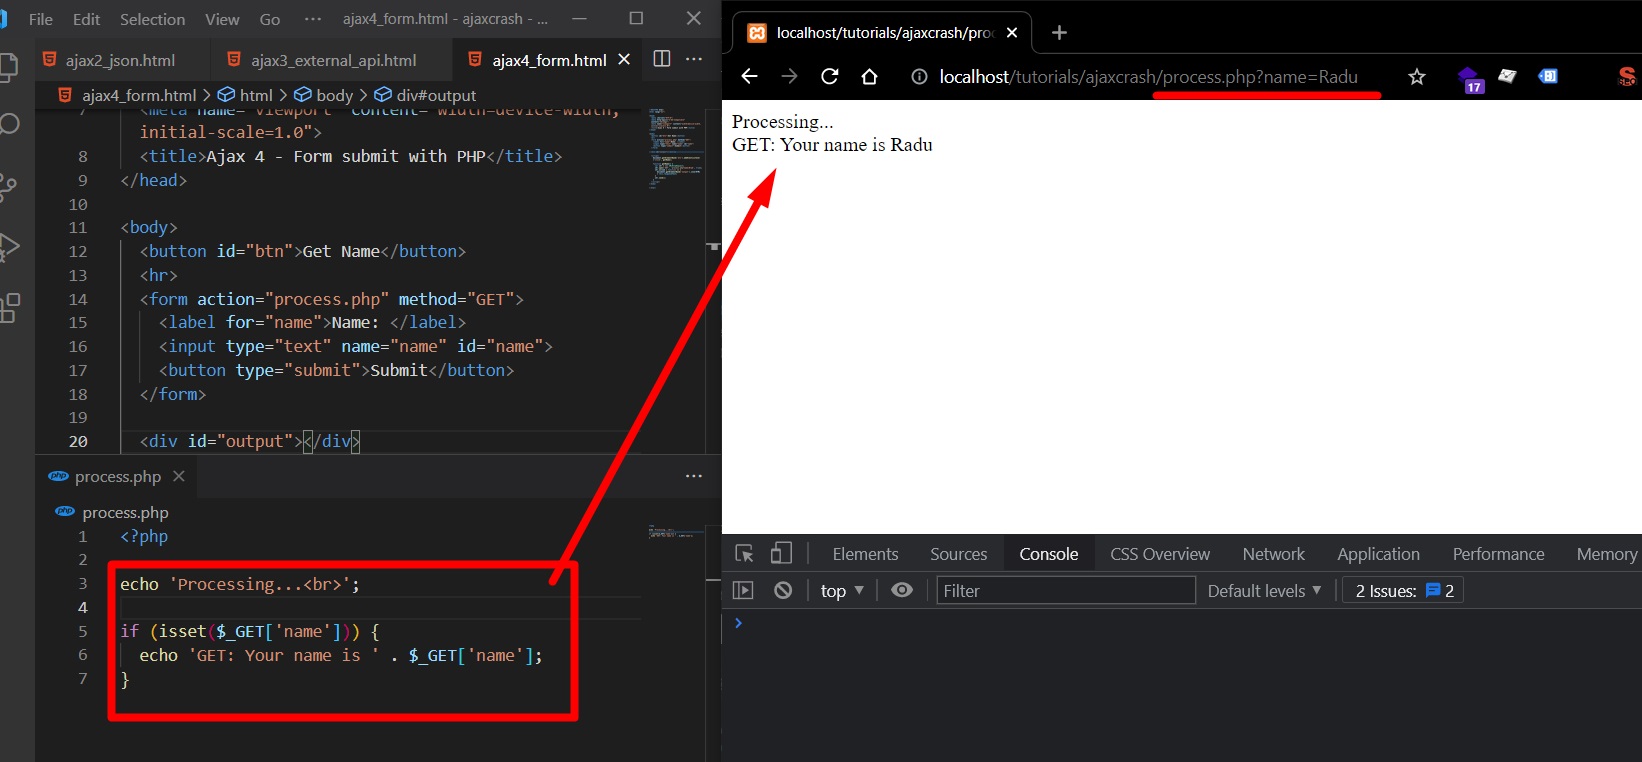This screenshot has width=1642, height=762.
Task: Open the Explorer icon in VS Code activity bar
Action: tap(8, 66)
